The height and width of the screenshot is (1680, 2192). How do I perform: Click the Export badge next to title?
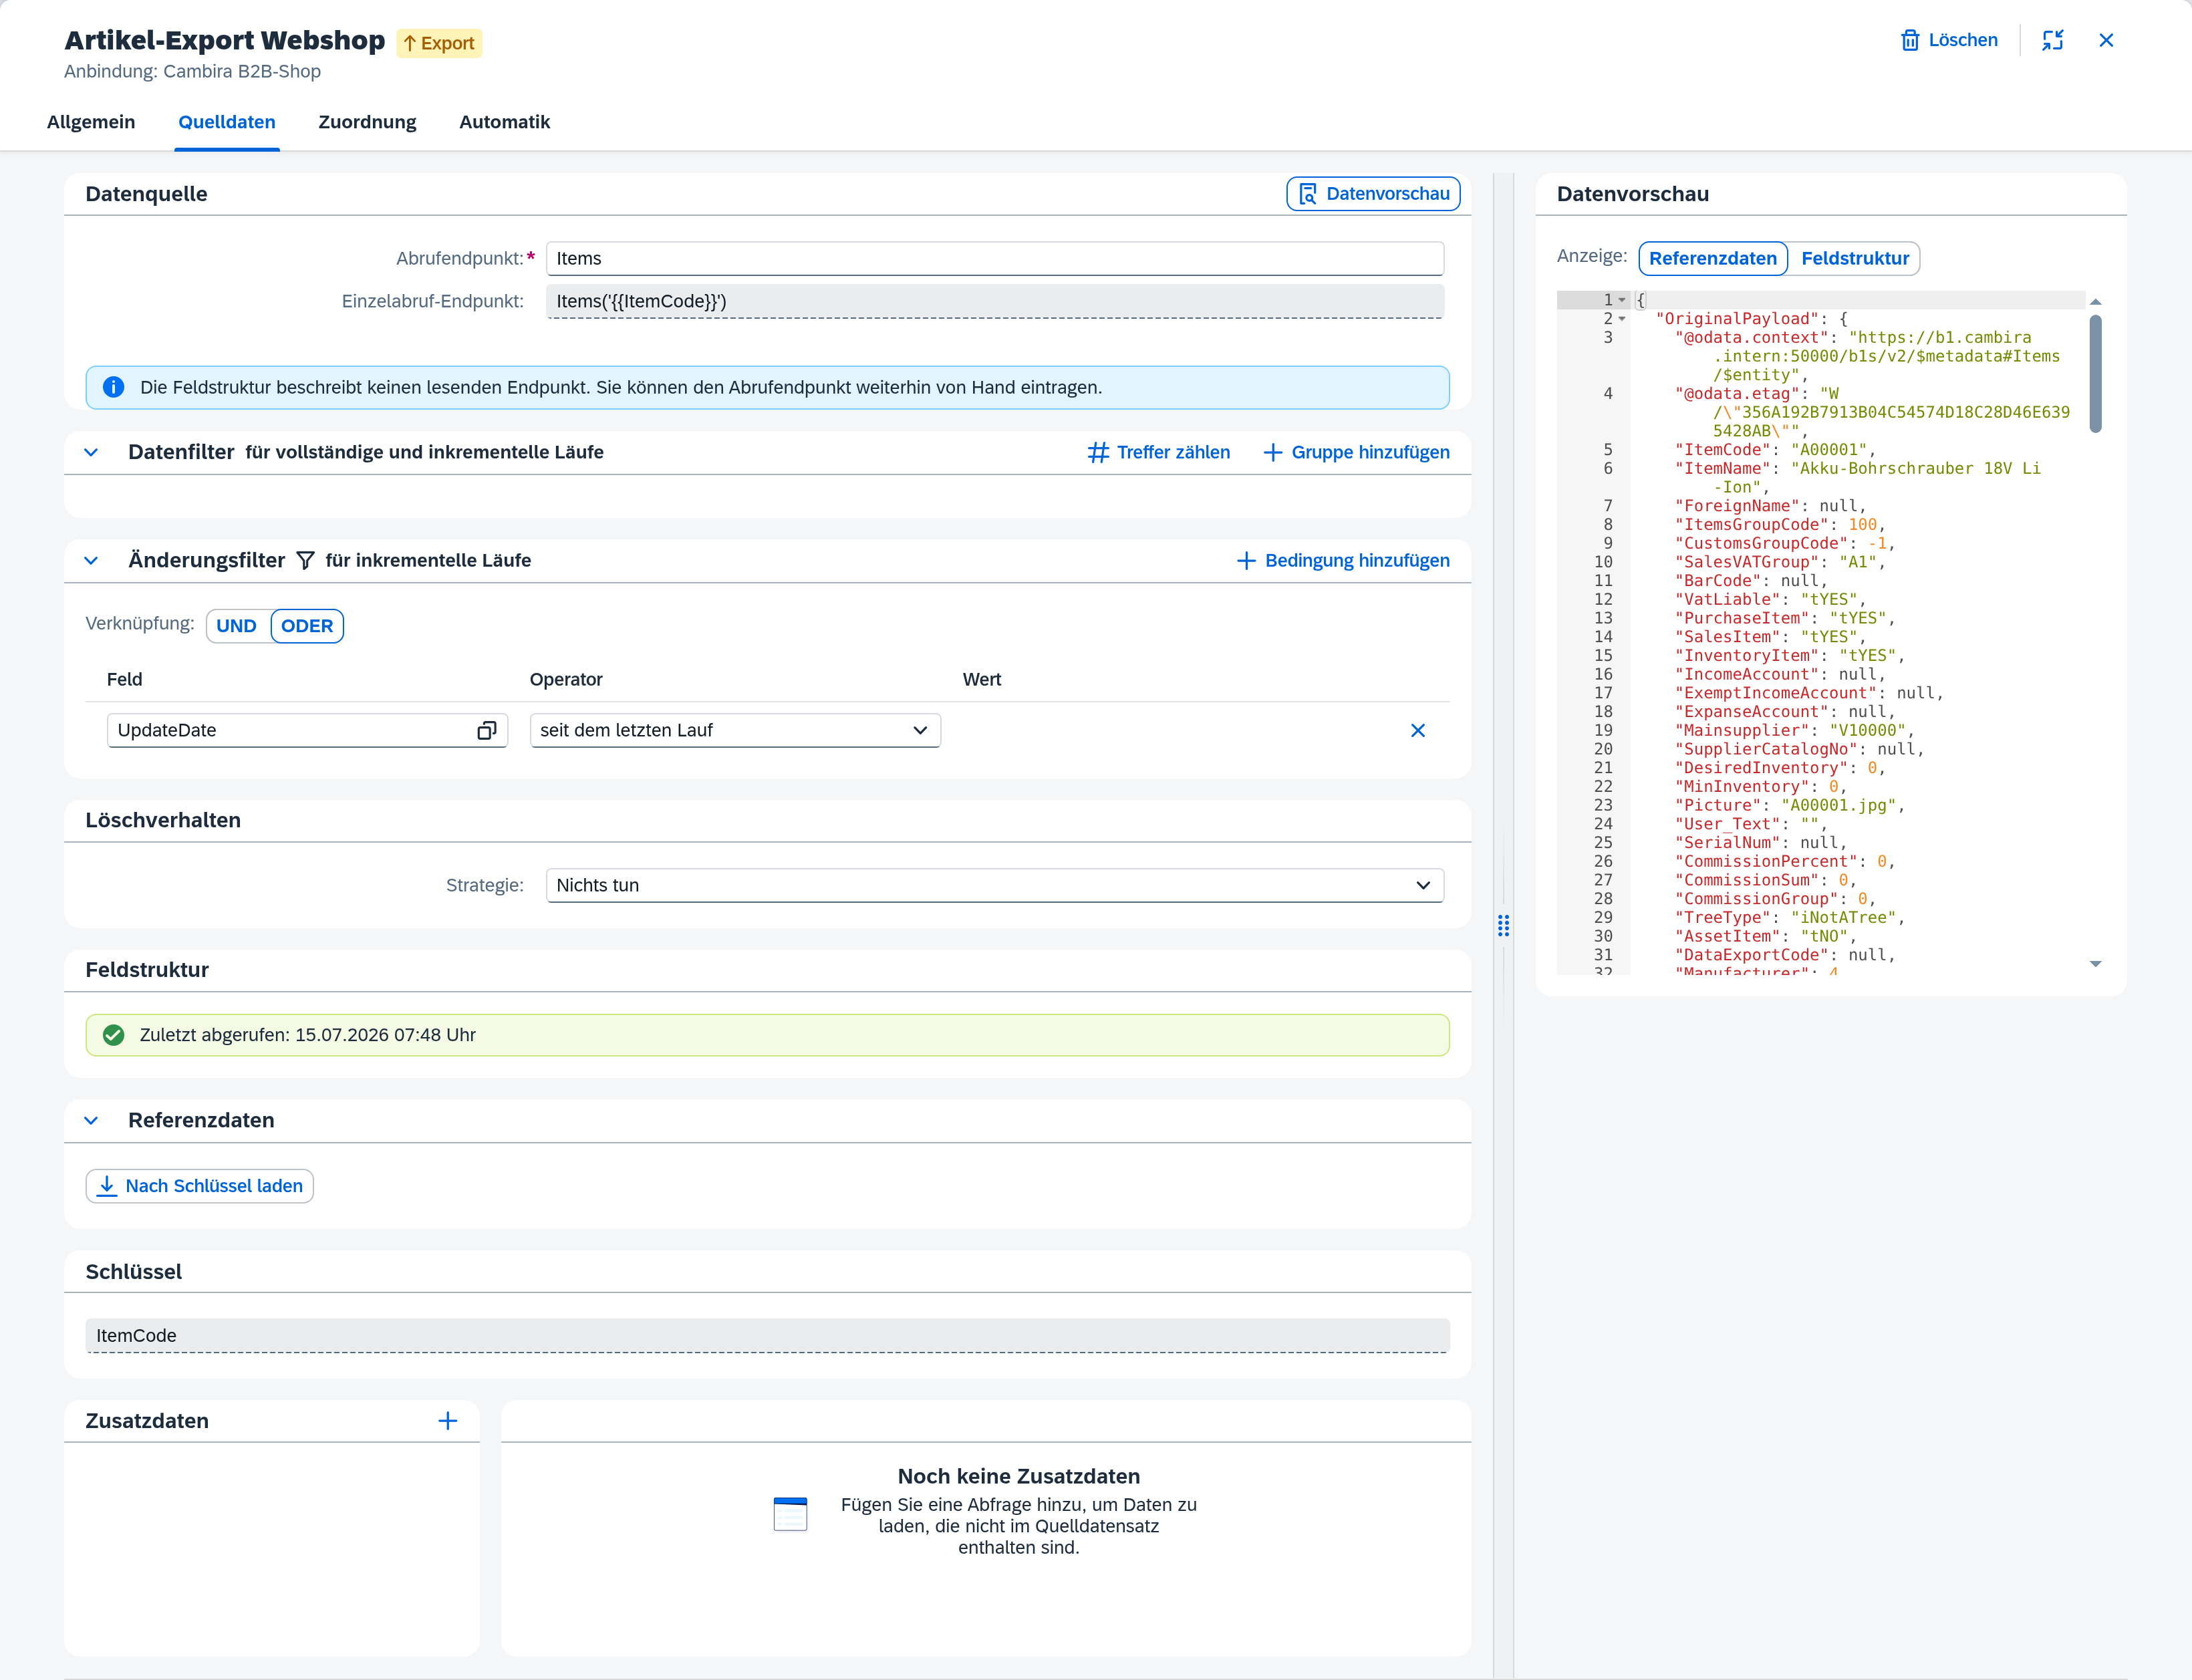(x=439, y=43)
